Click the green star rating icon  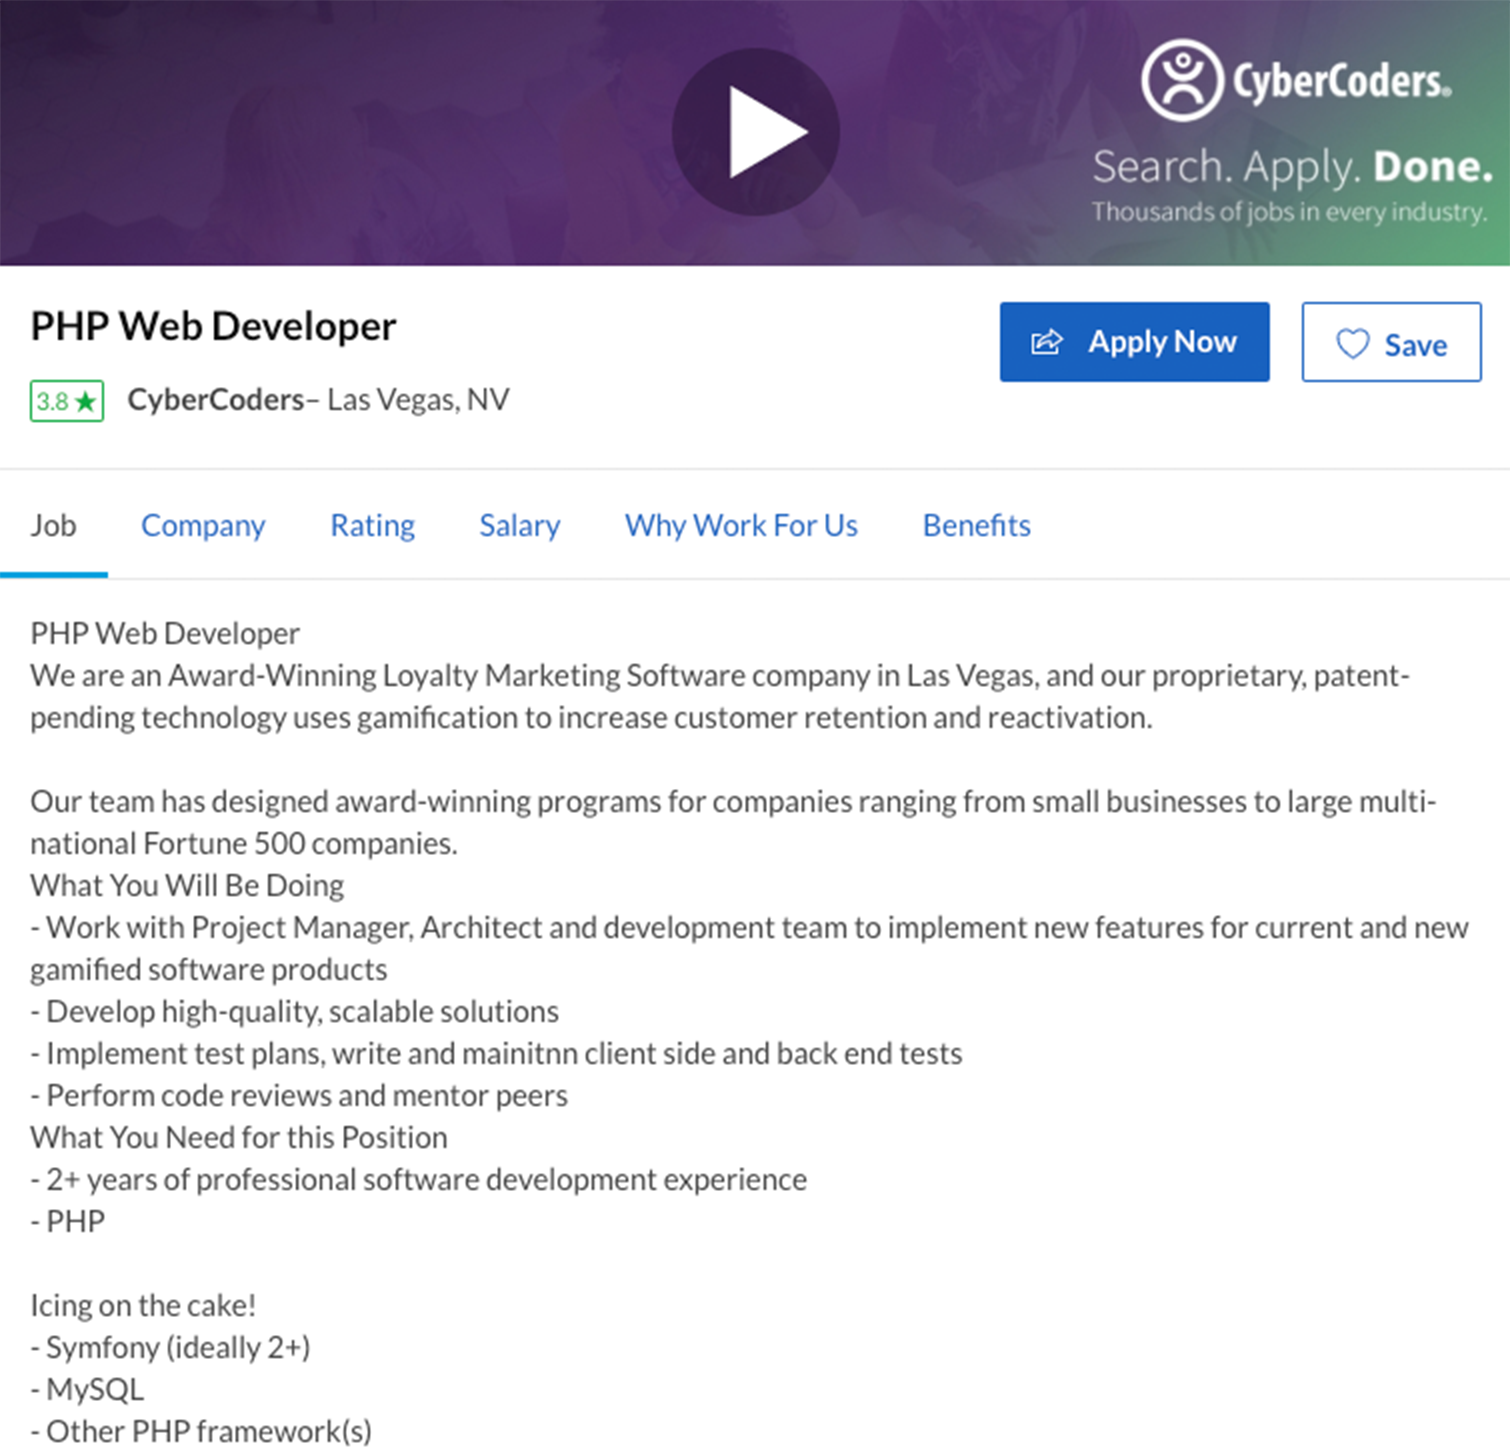[x=87, y=400]
